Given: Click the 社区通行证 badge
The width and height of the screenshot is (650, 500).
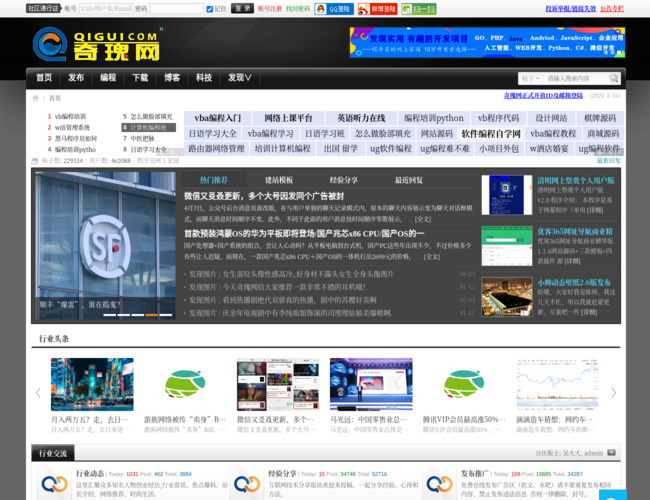Looking at the screenshot, I should [43, 8].
